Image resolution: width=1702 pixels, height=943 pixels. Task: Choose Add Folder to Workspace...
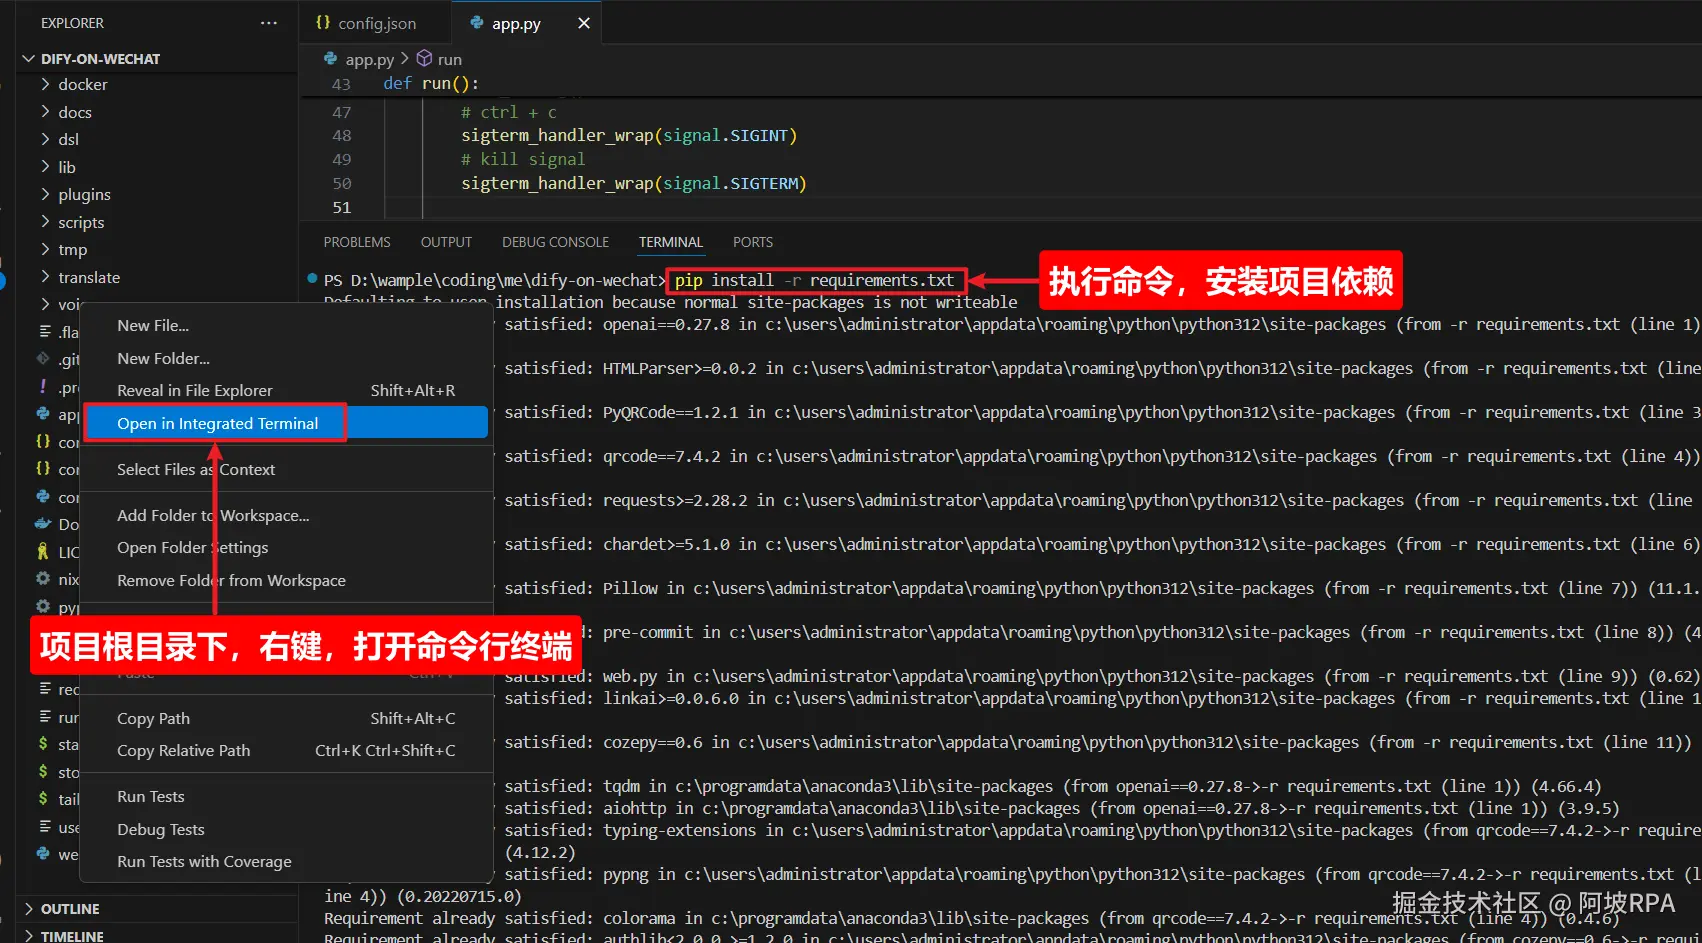pos(286,515)
